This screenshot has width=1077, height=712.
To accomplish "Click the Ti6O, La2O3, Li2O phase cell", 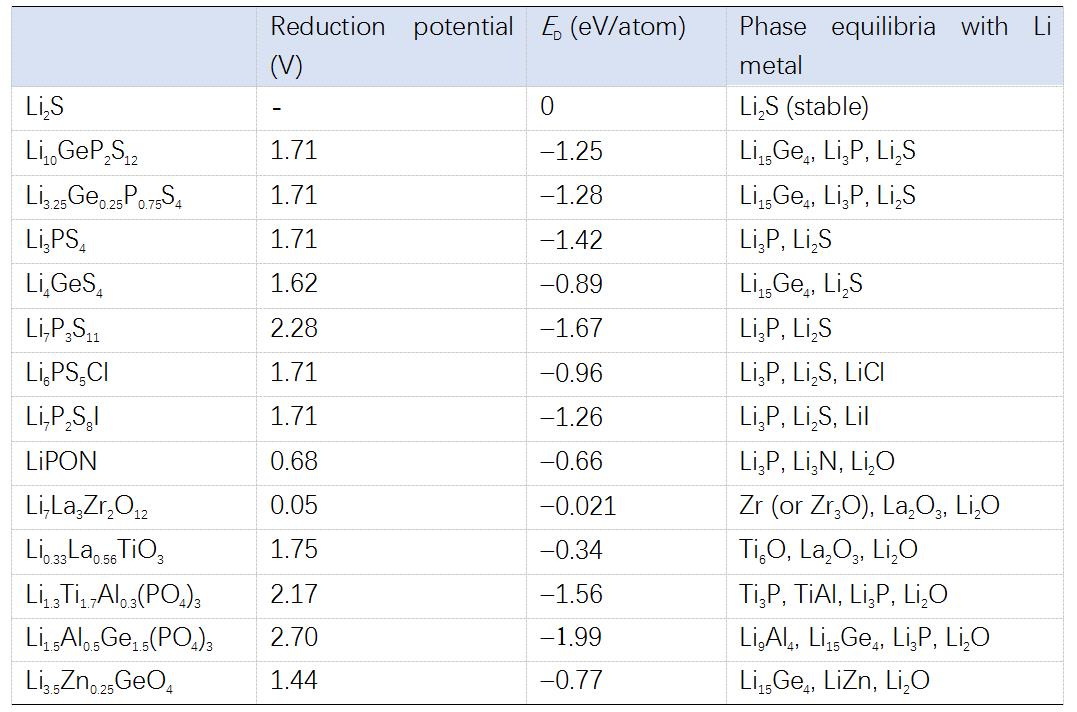I will click(x=828, y=550).
